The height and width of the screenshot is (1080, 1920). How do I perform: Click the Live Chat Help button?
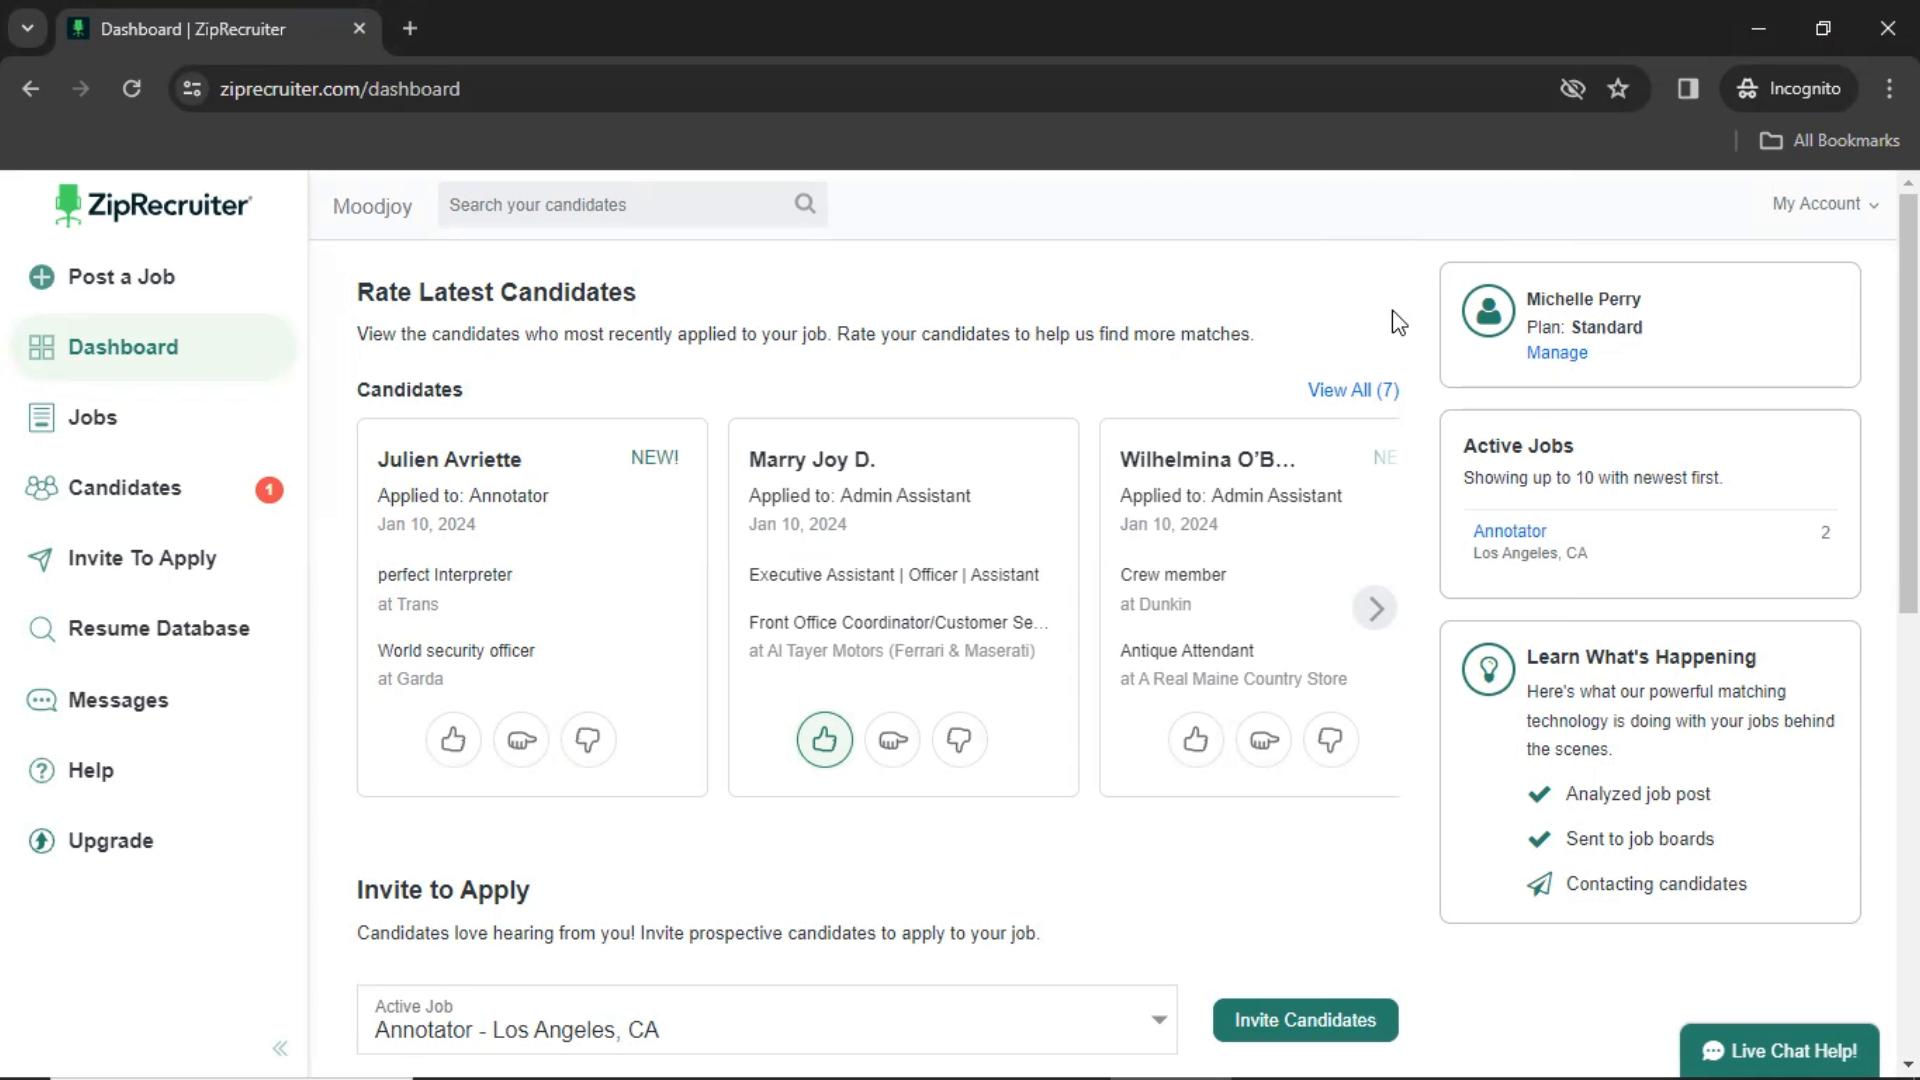pos(1779,1051)
